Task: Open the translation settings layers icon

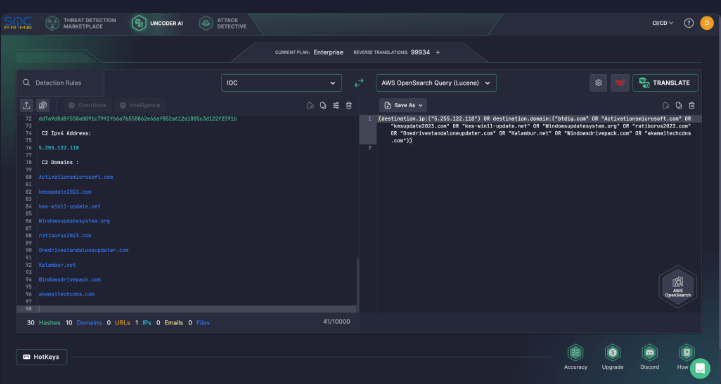Action: point(598,83)
